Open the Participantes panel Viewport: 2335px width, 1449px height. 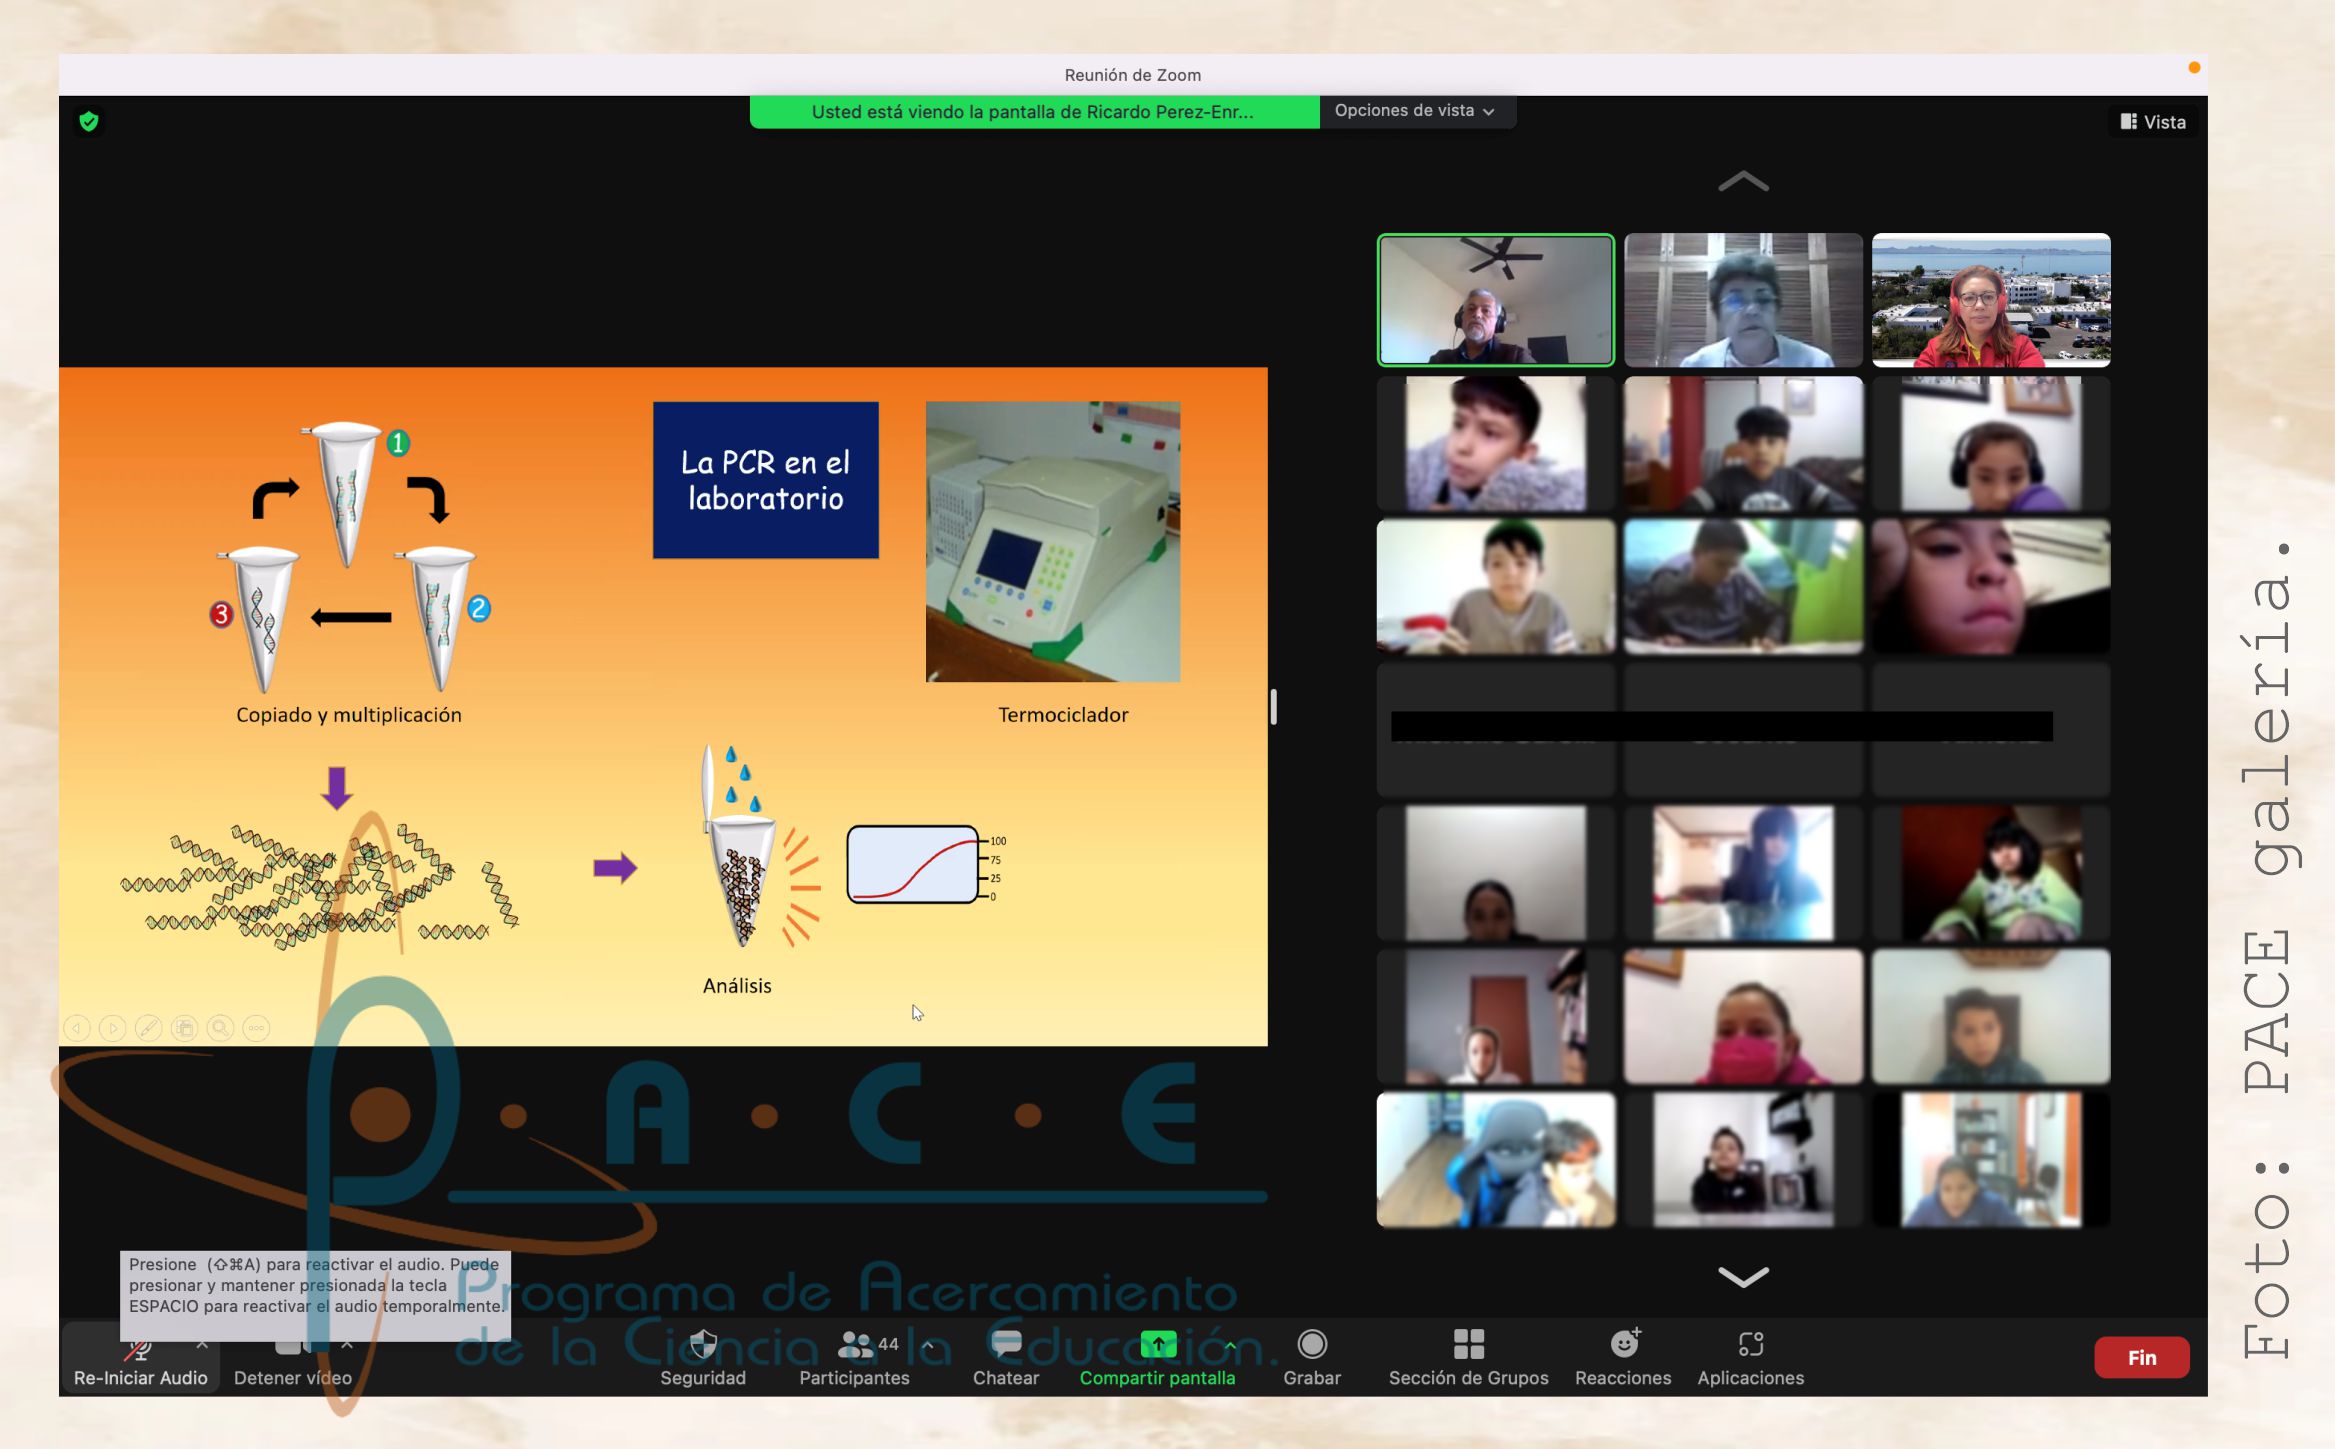[x=854, y=1358]
